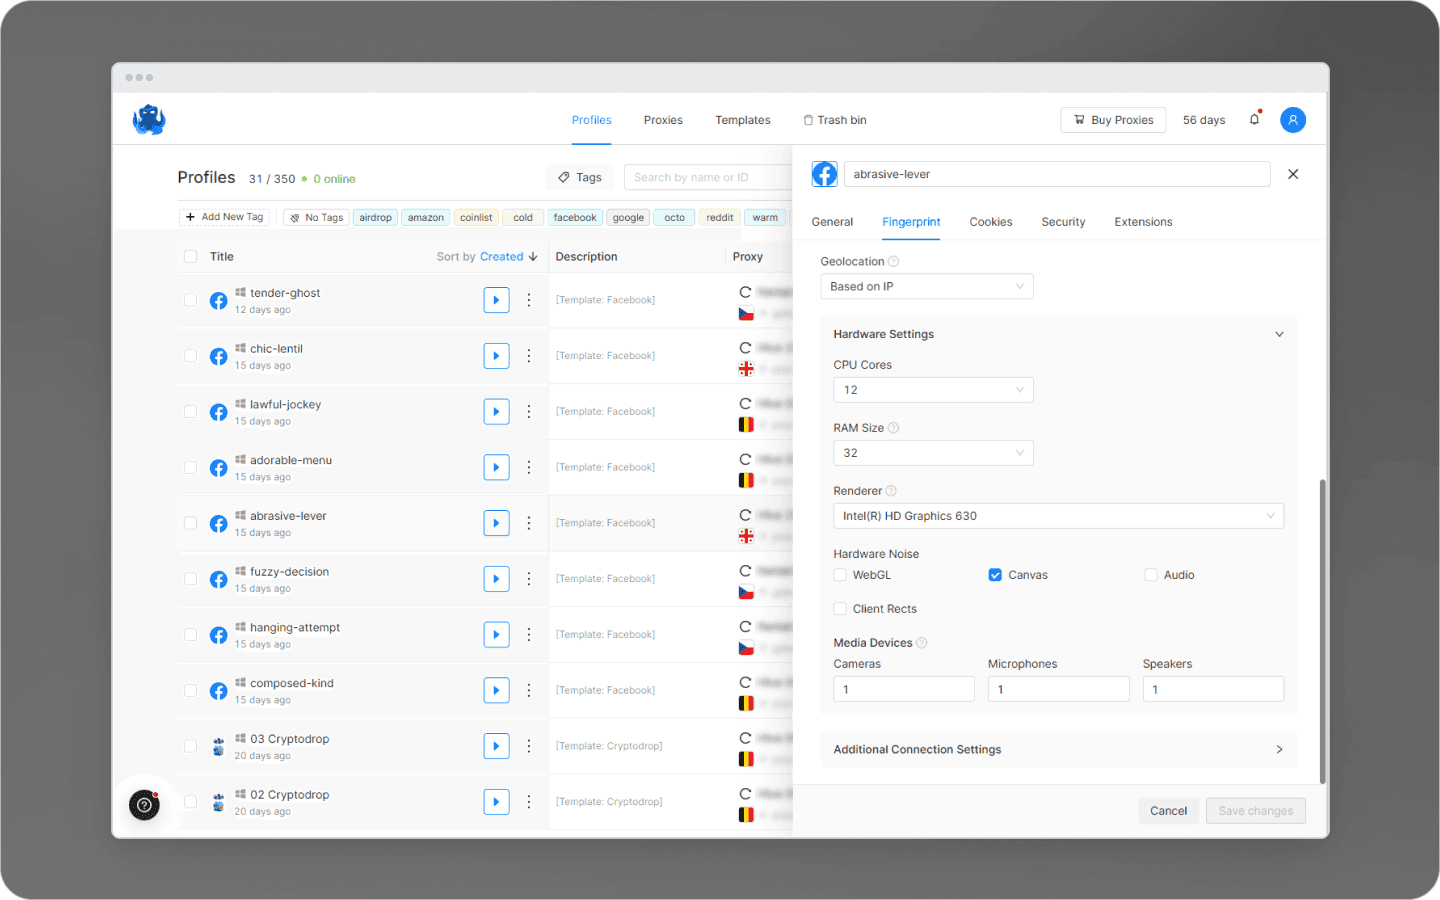
Task: Open Renderer Intel HD Graphics dropdown
Action: (1058, 516)
